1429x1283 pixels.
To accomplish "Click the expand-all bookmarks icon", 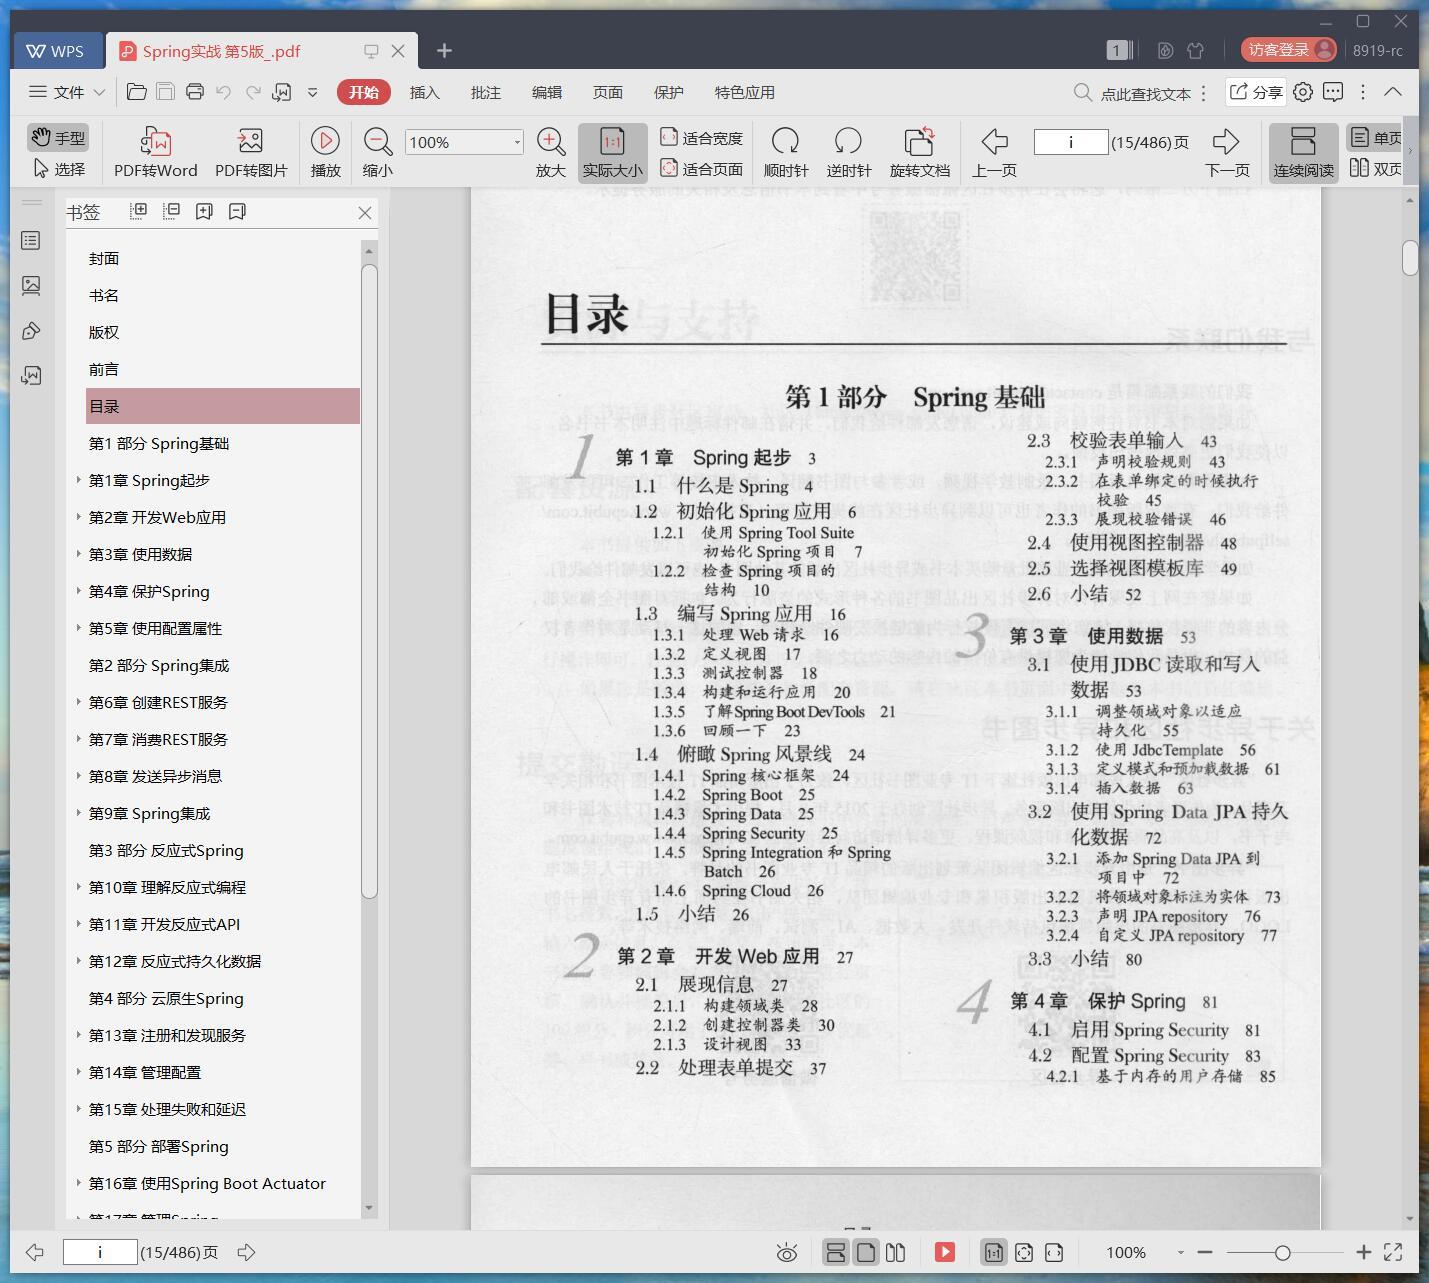I will (139, 211).
